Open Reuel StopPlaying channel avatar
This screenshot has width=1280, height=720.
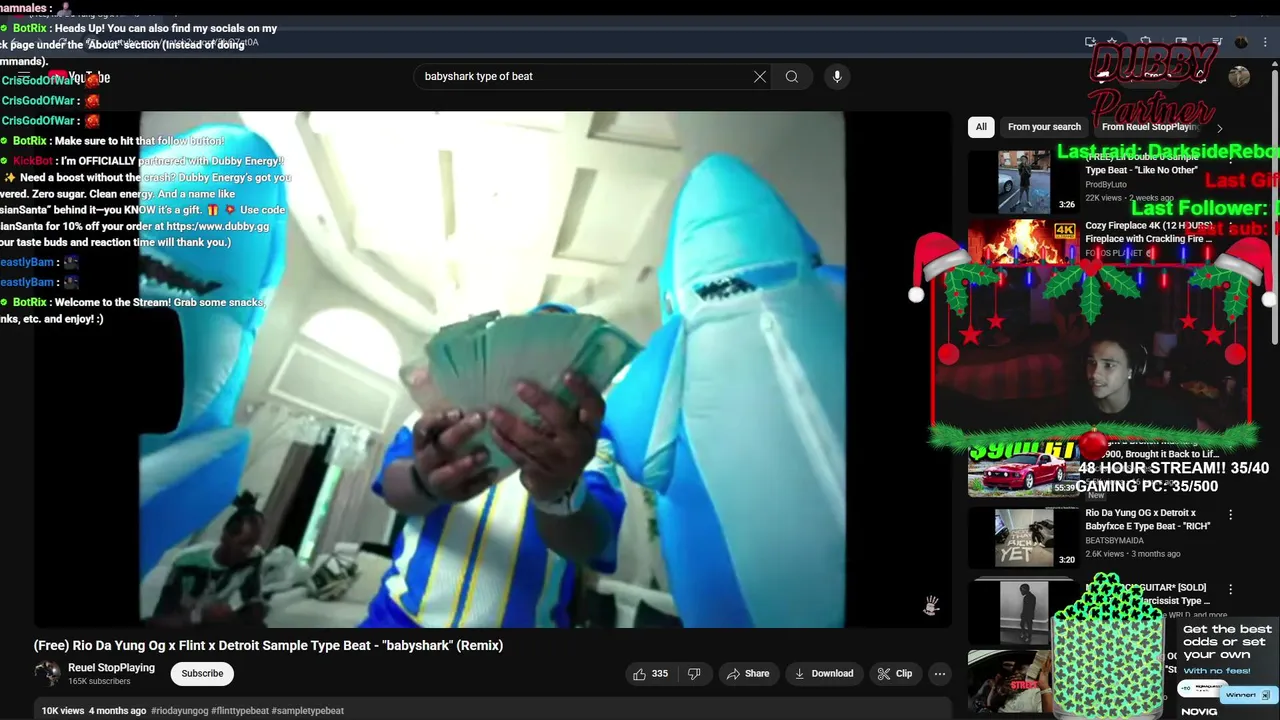pos(47,674)
